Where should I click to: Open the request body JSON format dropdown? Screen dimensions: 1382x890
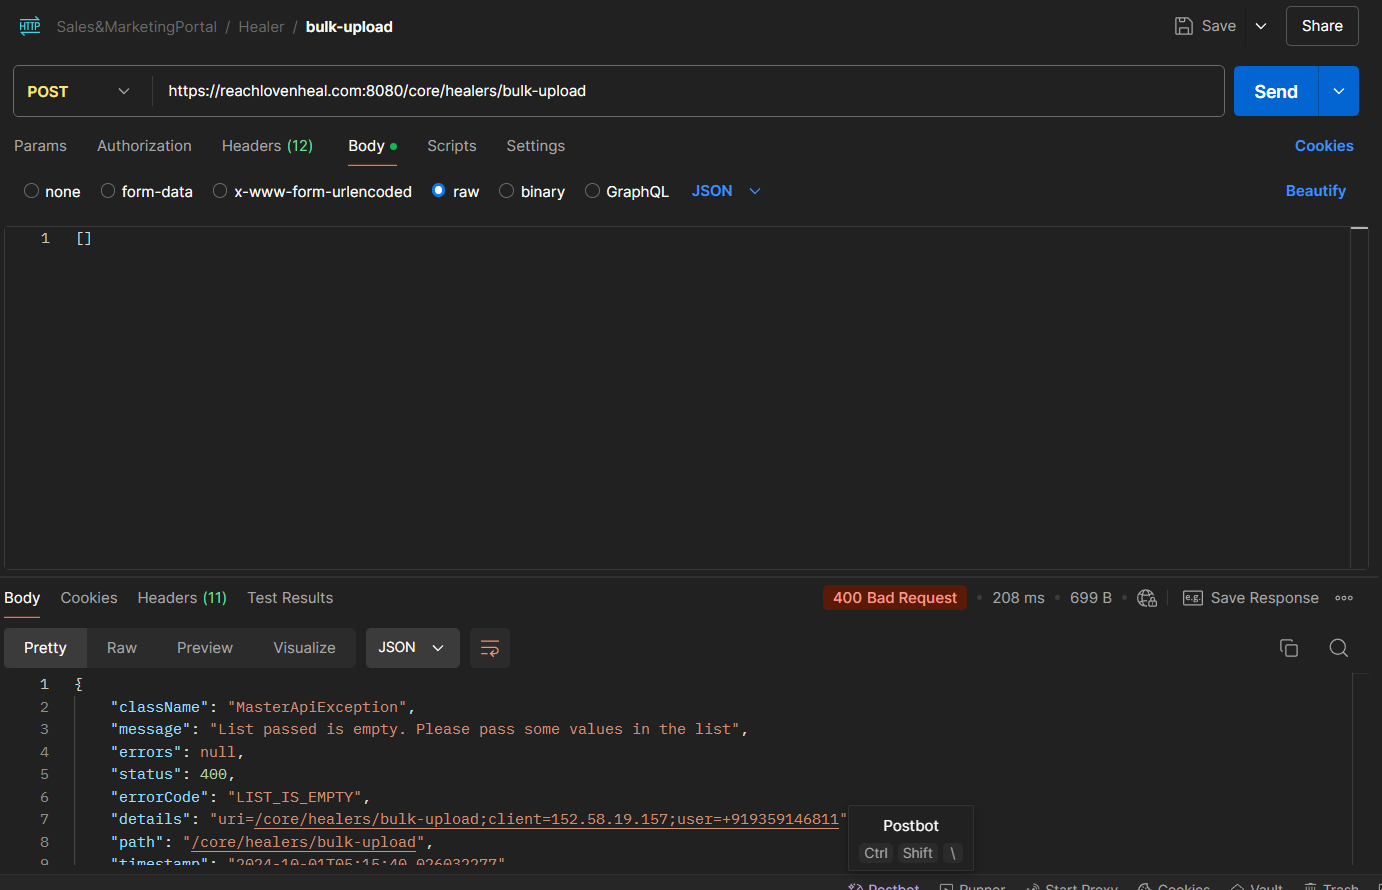[726, 191]
